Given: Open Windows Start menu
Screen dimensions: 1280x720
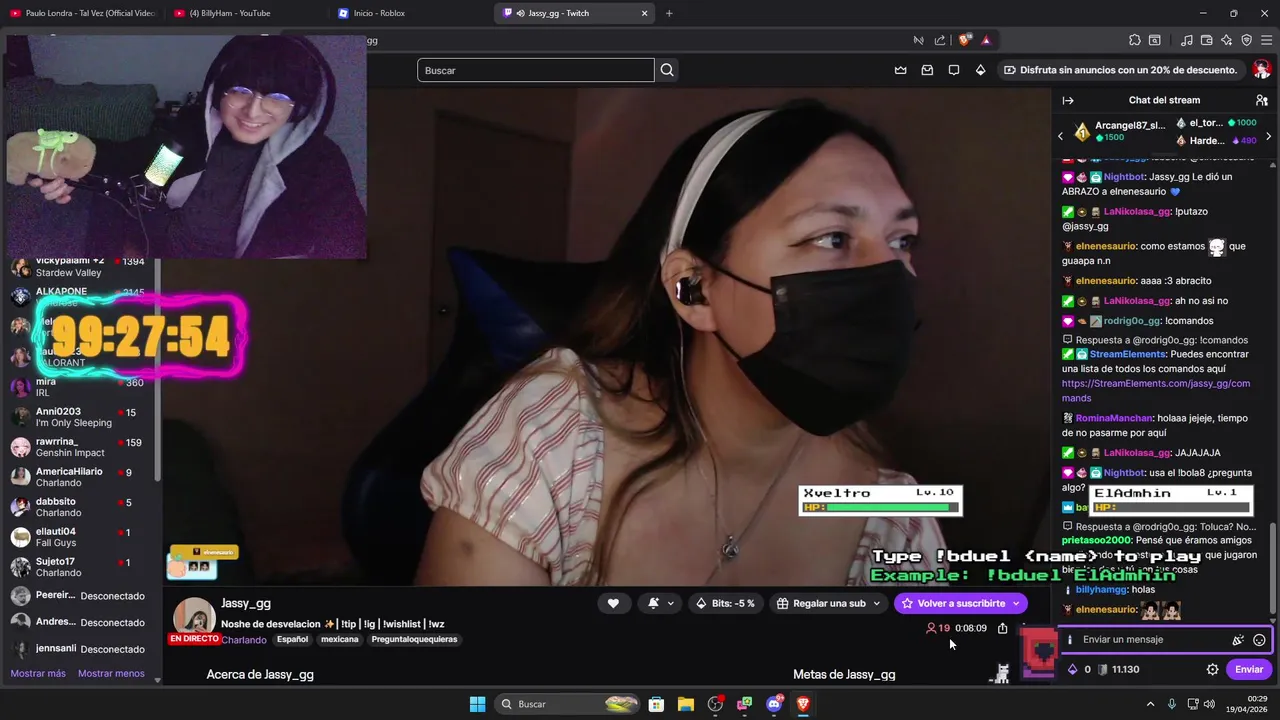Looking at the screenshot, I should click(x=477, y=704).
